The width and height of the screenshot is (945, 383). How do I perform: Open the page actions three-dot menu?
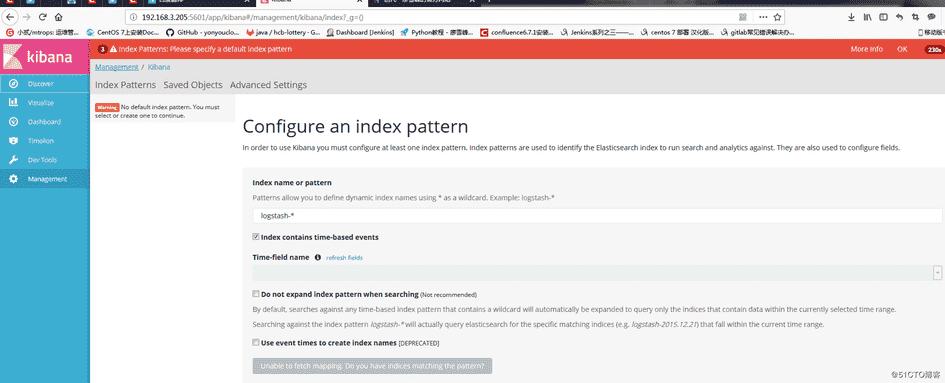(x=763, y=17)
